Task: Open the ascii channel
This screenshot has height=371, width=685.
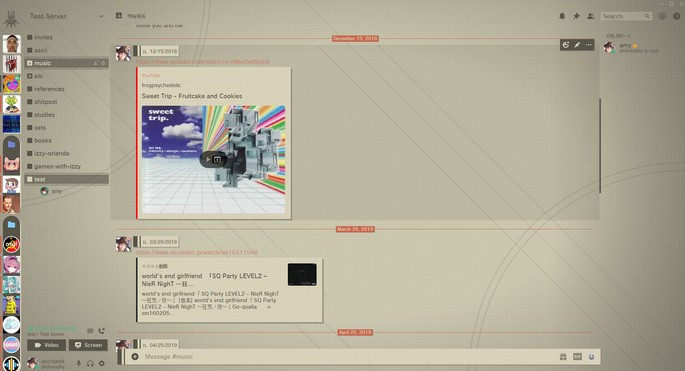Action: click(66, 50)
